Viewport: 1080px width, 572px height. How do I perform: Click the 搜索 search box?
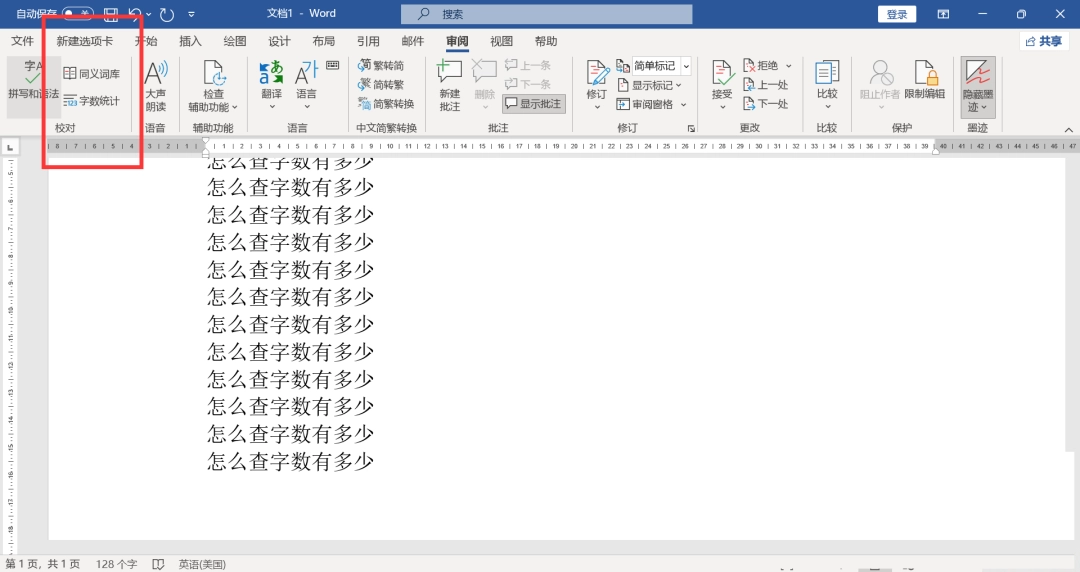547,14
